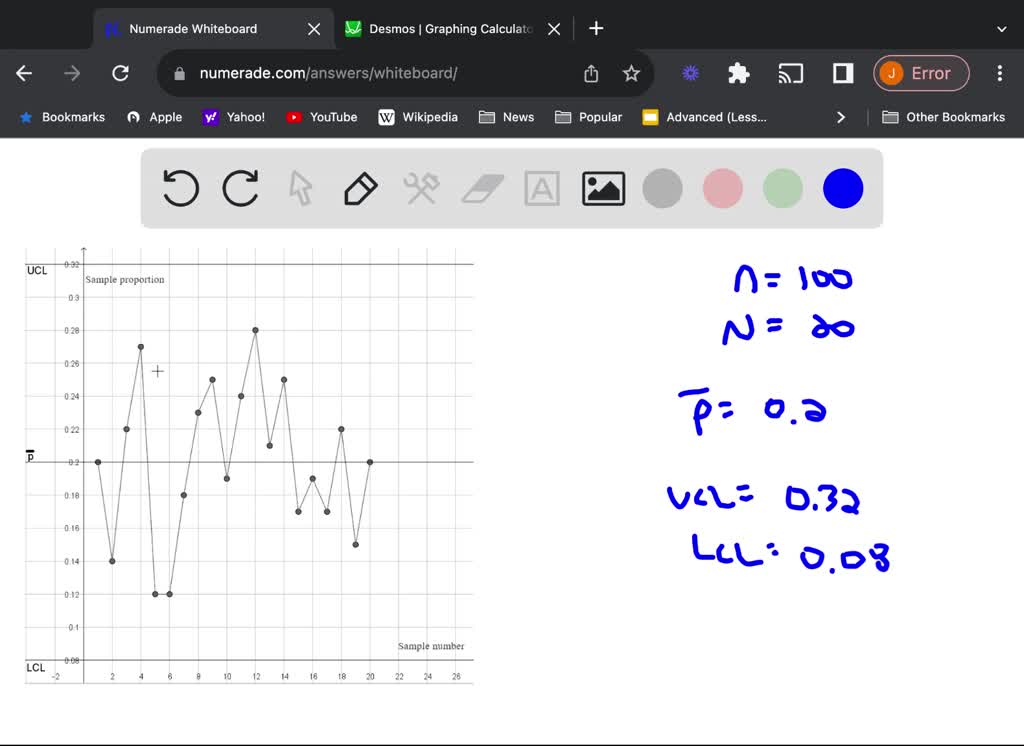The height and width of the screenshot is (746, 1024).
Task: Expand the hidden bookmarks chevron
Action: coord(841,117)
